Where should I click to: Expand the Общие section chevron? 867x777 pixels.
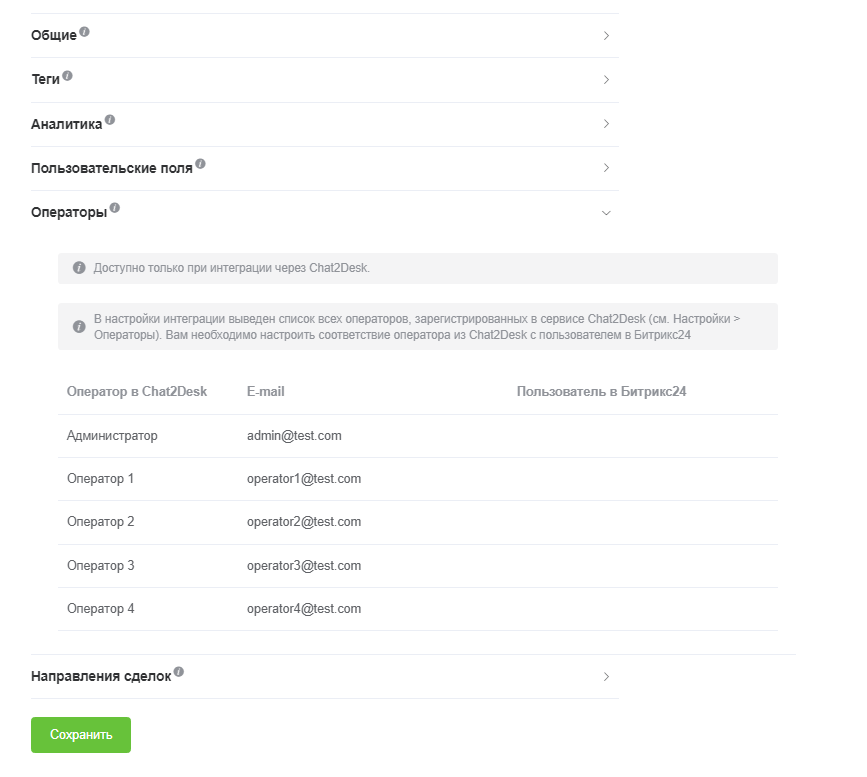pyautogui.click(x=606, y=36)
